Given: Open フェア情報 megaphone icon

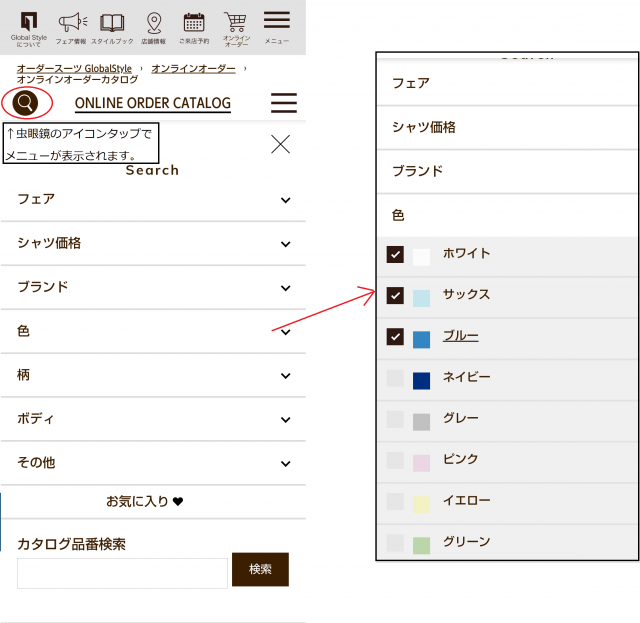Looking at the screenshot, I should coord(72,26).
